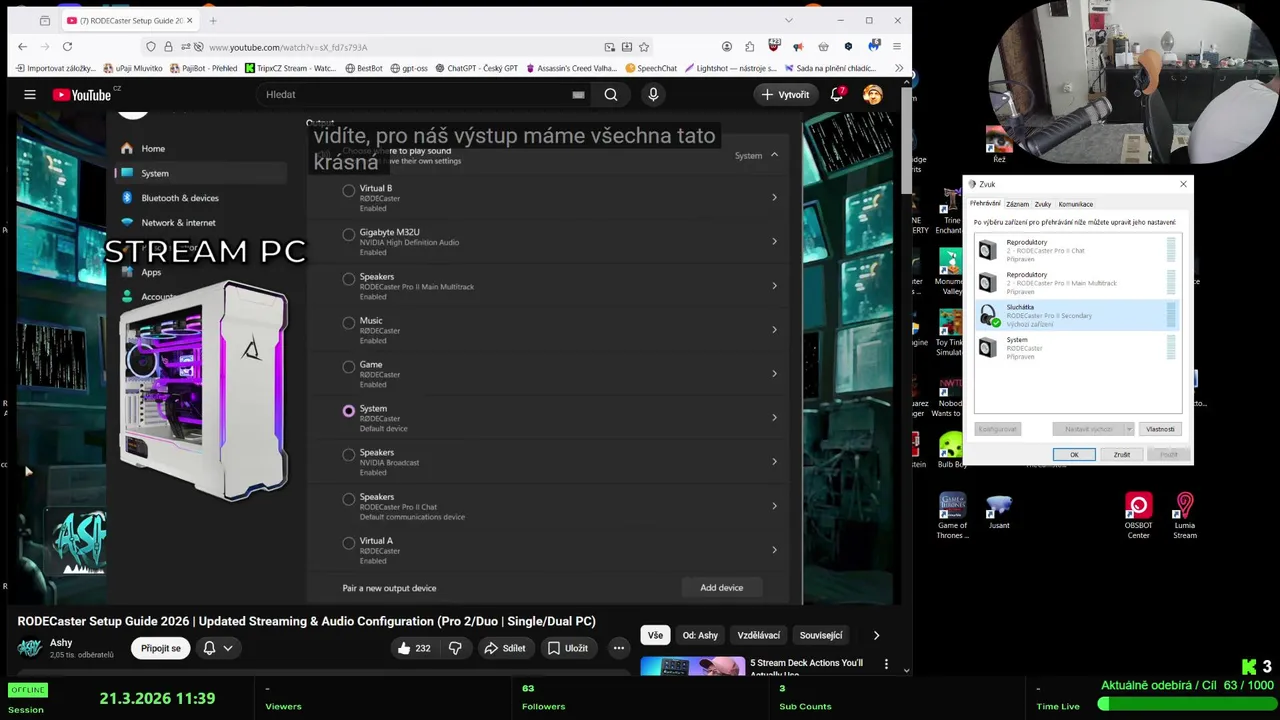Click Vlastnosti in the Zvuk dialog
The height and width of the screenshot is (720, 1280).
point(1160,429)
